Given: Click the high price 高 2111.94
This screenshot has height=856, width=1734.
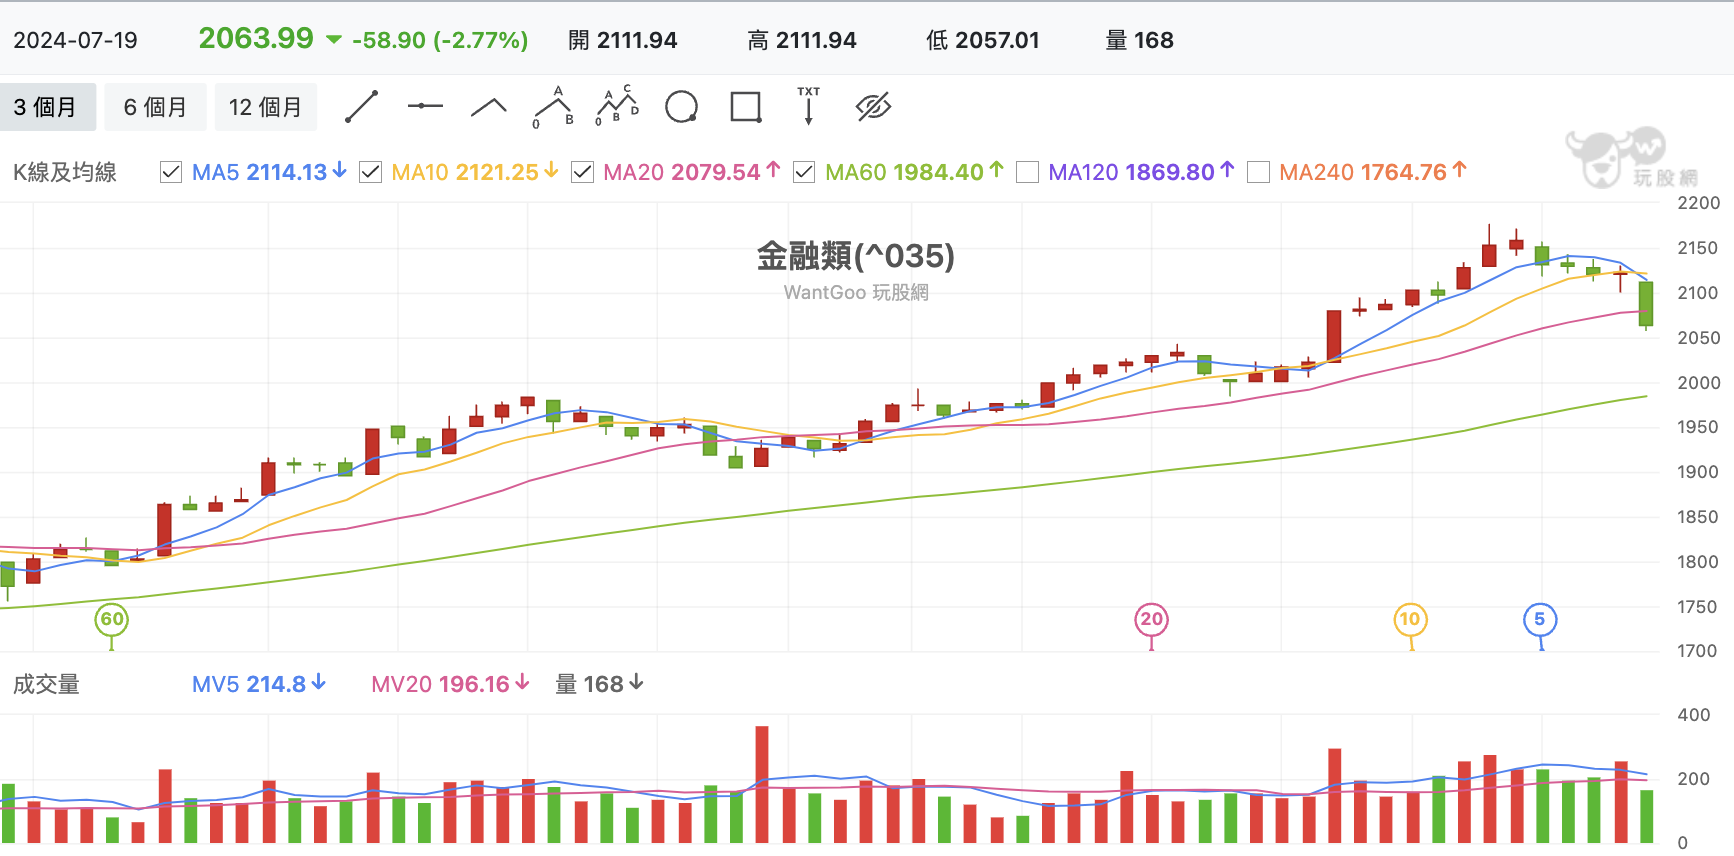Looking at the screenshot, I should pyautogui.click(x=802, y=40).
